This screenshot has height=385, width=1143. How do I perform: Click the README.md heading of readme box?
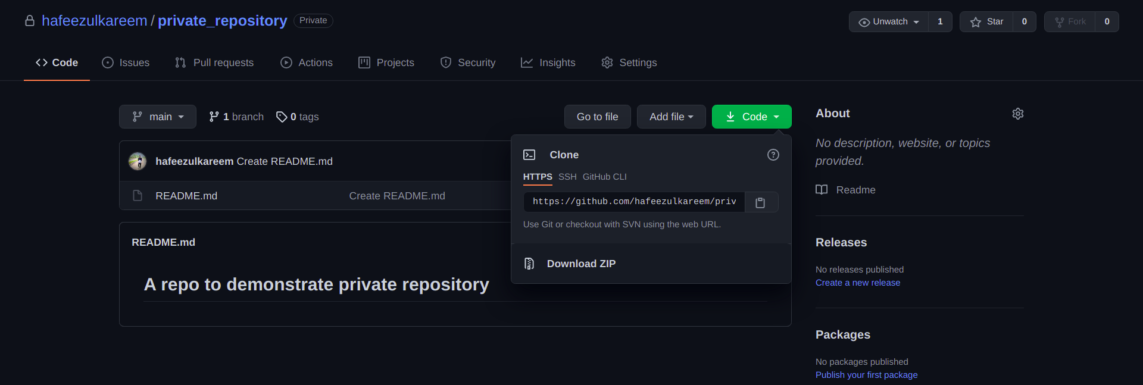coord(163,242)
